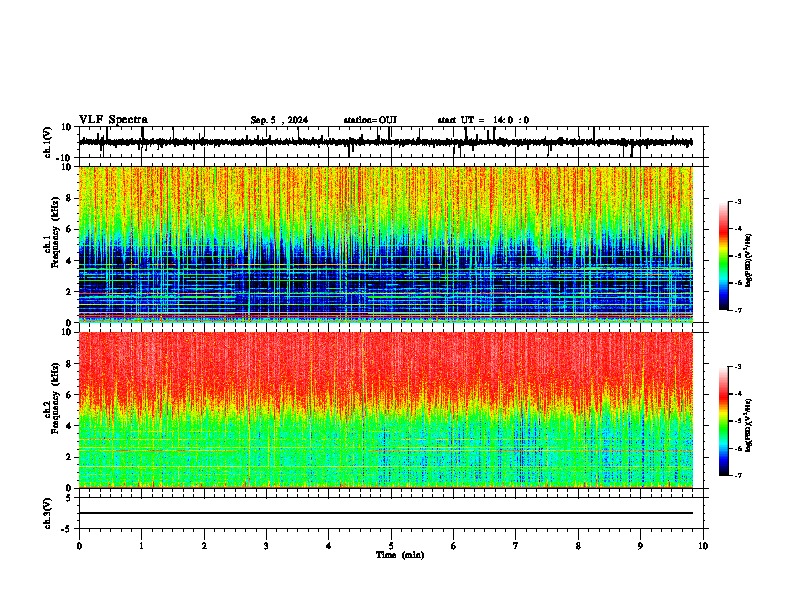792x612 pixels.
Task: Click the 'ch.3(V)' axis label
Action: pyautogui.click(x=48, y=514)
